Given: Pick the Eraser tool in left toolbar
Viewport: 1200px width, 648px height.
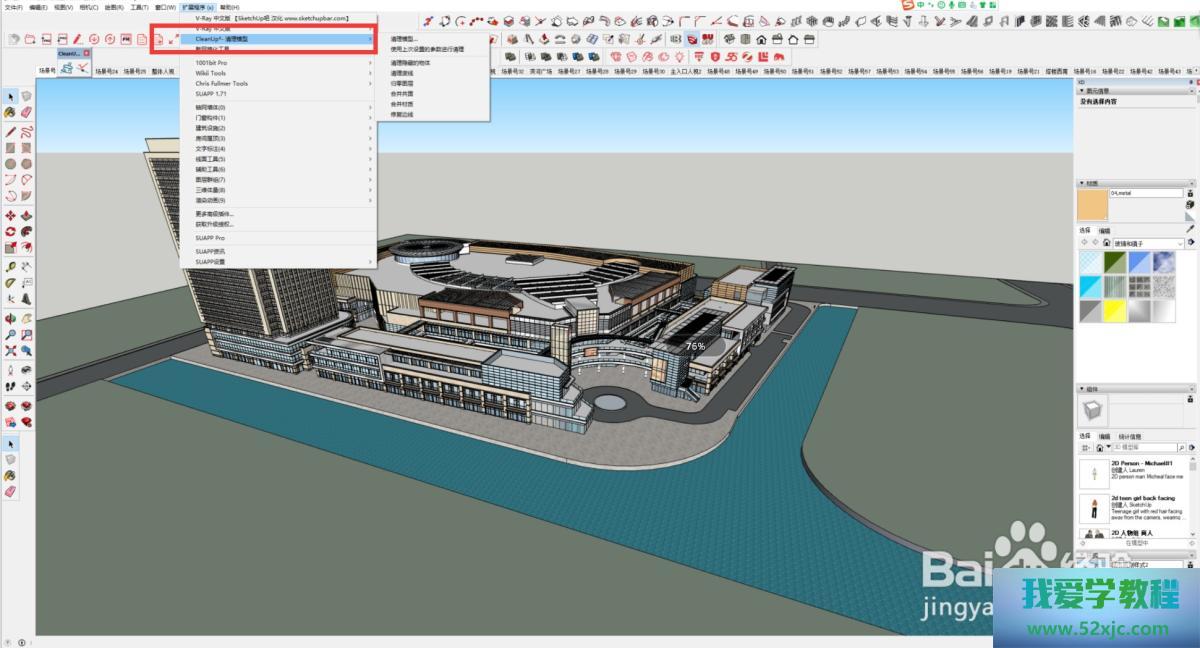Looking at the screenshot, I should pyautogui.click(x=27, y=114).
